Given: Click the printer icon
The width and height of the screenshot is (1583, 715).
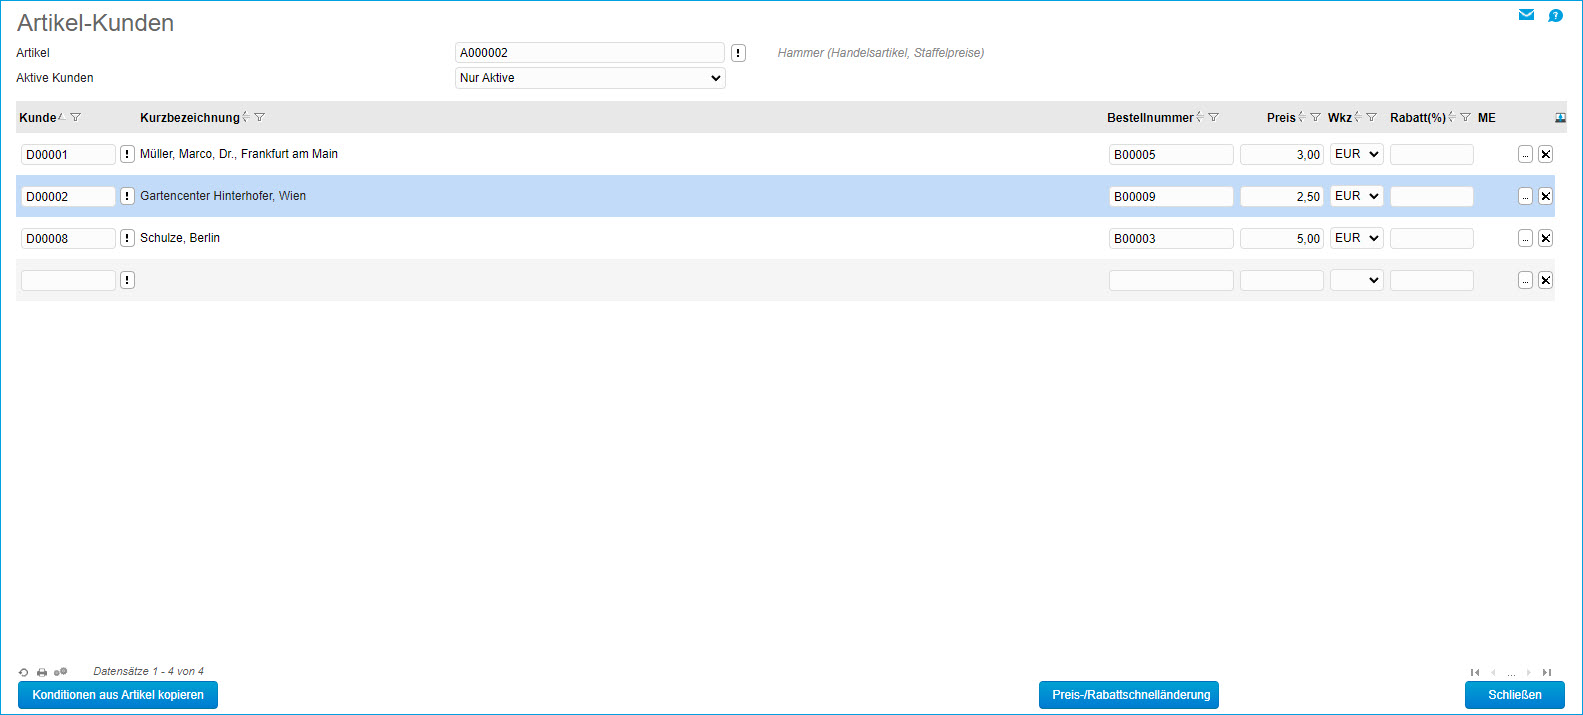Looking at the screenshot, I should coord(42,672).
